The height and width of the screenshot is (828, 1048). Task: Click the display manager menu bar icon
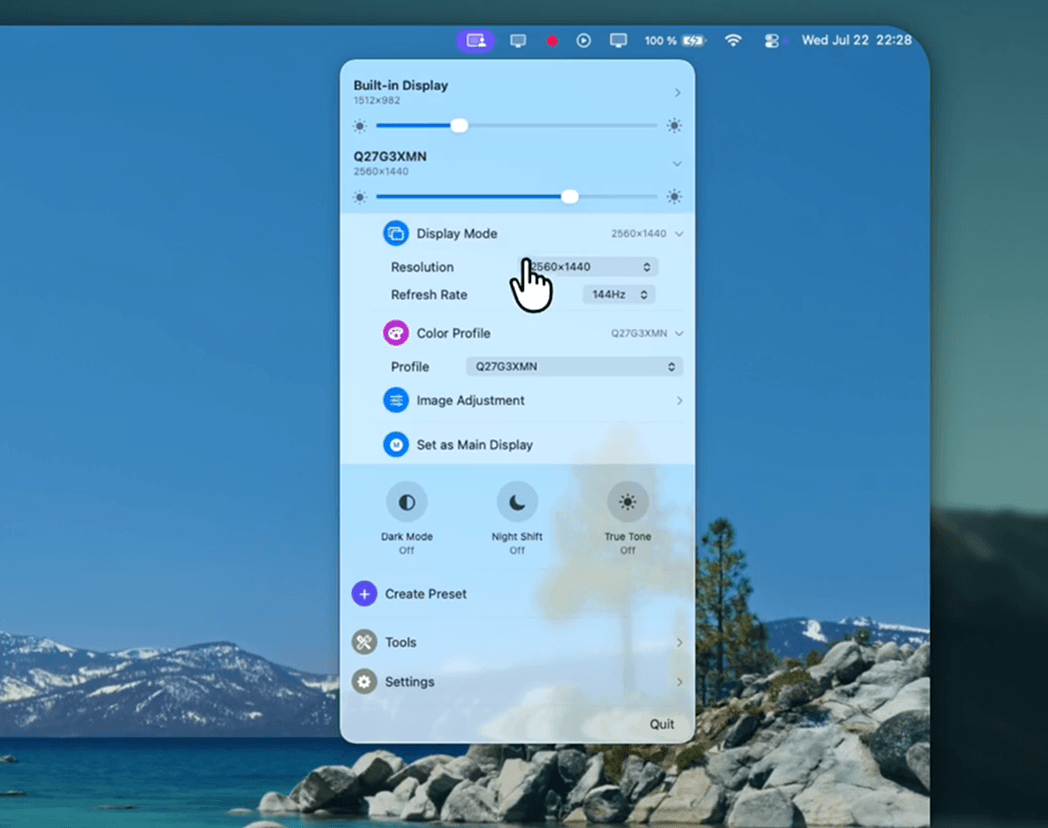tap(476, 41)
